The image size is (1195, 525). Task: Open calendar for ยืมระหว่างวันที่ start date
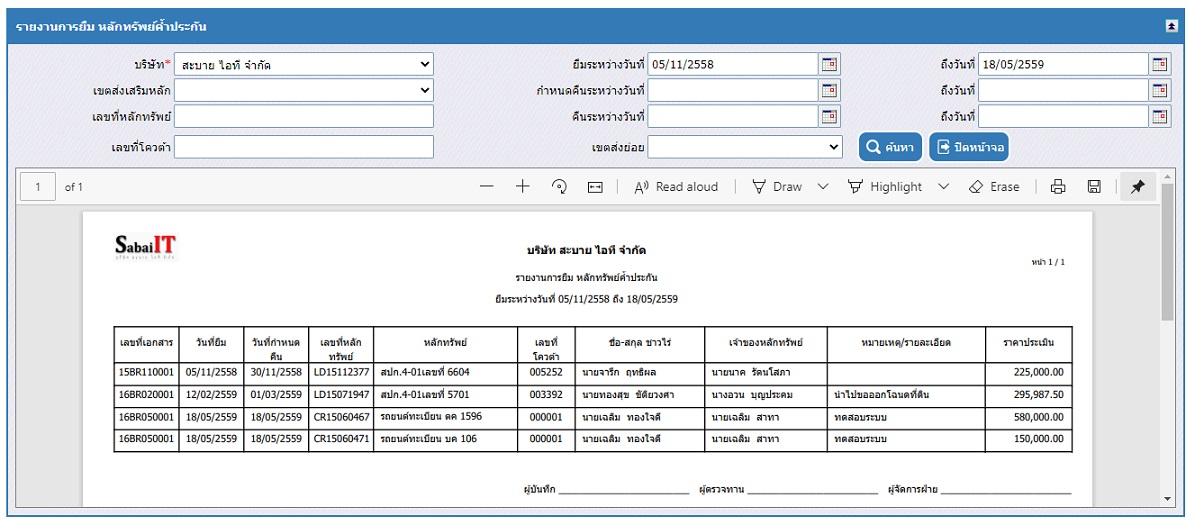830,64
